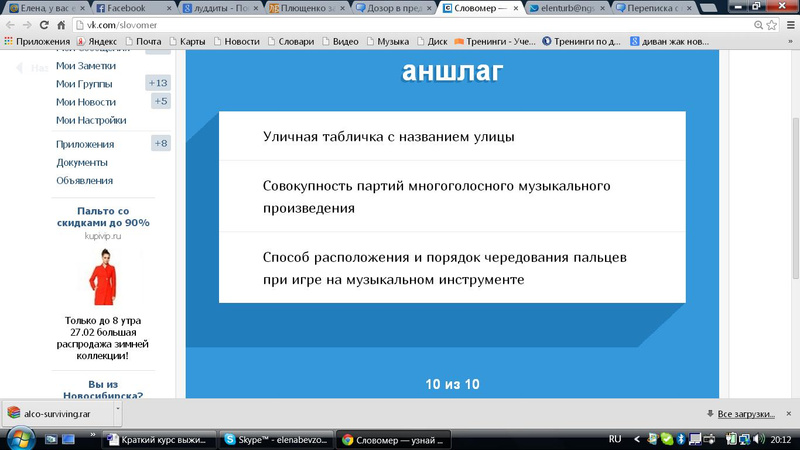Open Все загрузки downloads link
The width and height of the screenshot is (800, 450).
(746, 414)
